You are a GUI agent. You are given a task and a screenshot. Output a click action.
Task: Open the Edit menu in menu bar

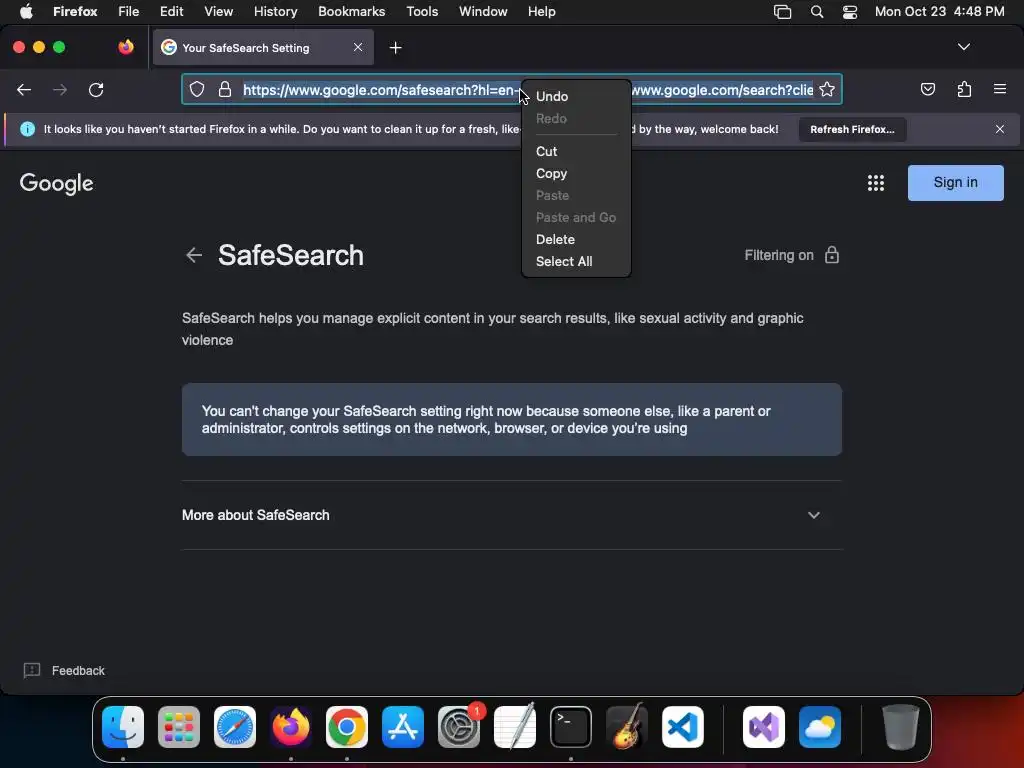point(171,11)
